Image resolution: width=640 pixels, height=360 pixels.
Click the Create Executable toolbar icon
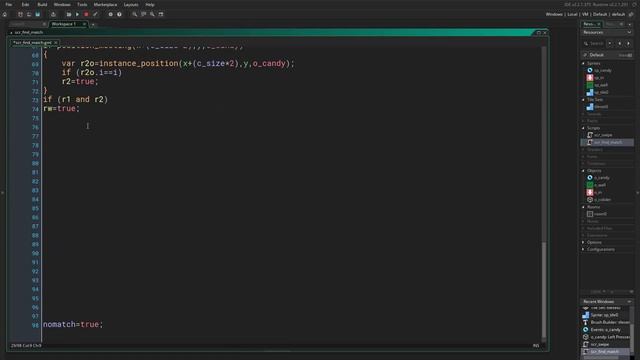pos(53,14)
